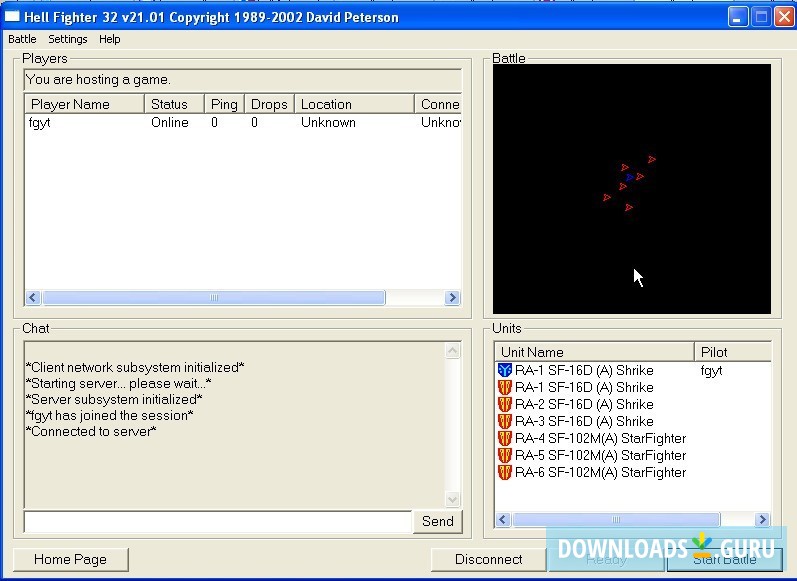
Task: Click the Conne column header in Players
Action: tap(439, 104)
